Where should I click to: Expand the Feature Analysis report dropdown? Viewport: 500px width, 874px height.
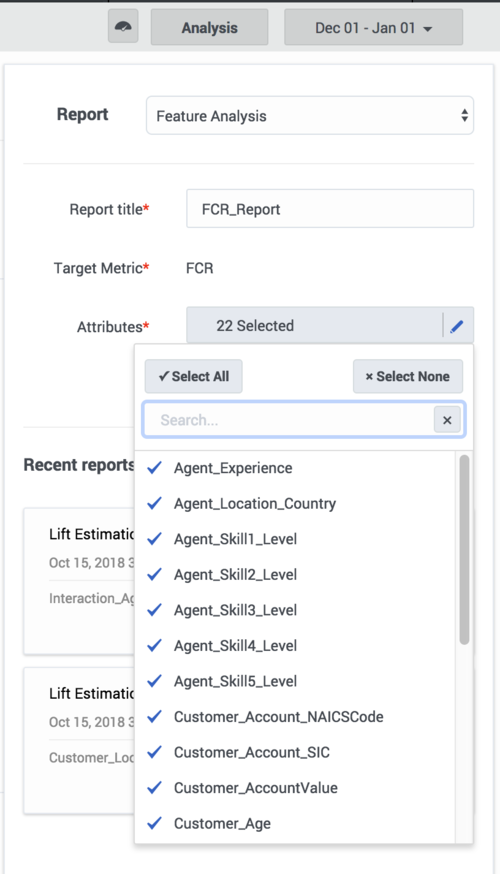310,116
